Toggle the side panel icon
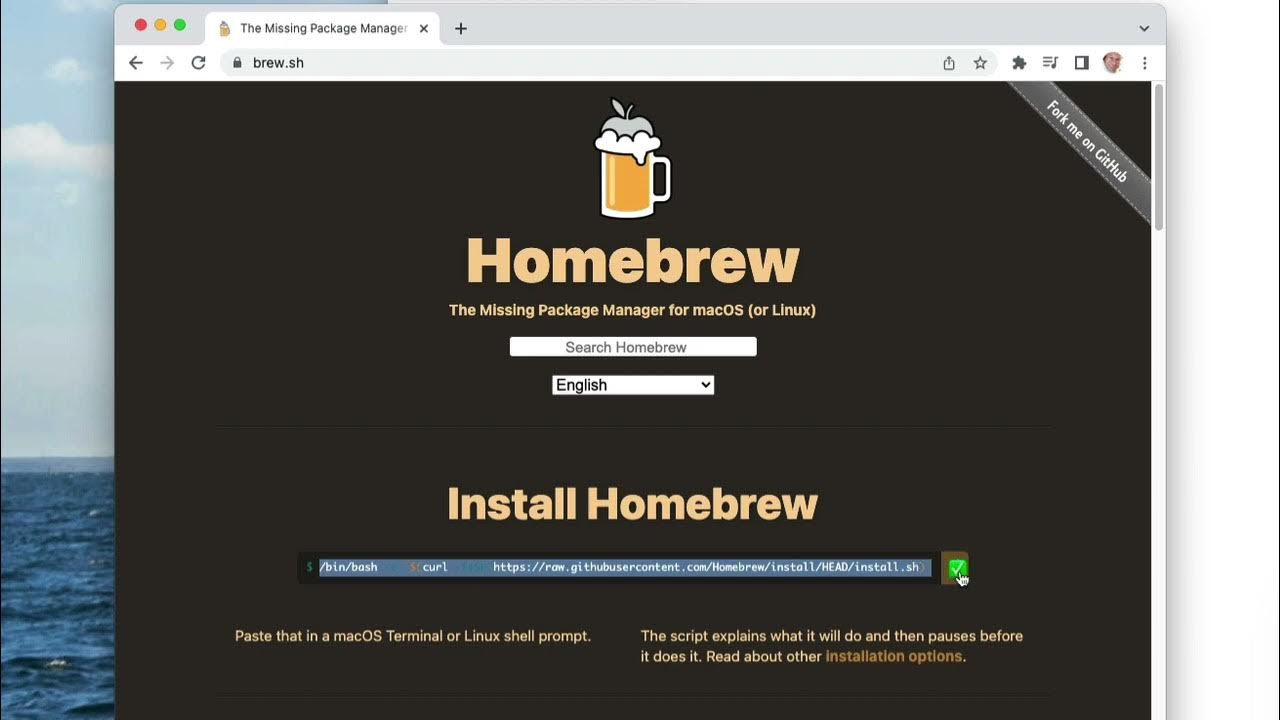This screenshot has width=1280, height=720. [1081, 63]
